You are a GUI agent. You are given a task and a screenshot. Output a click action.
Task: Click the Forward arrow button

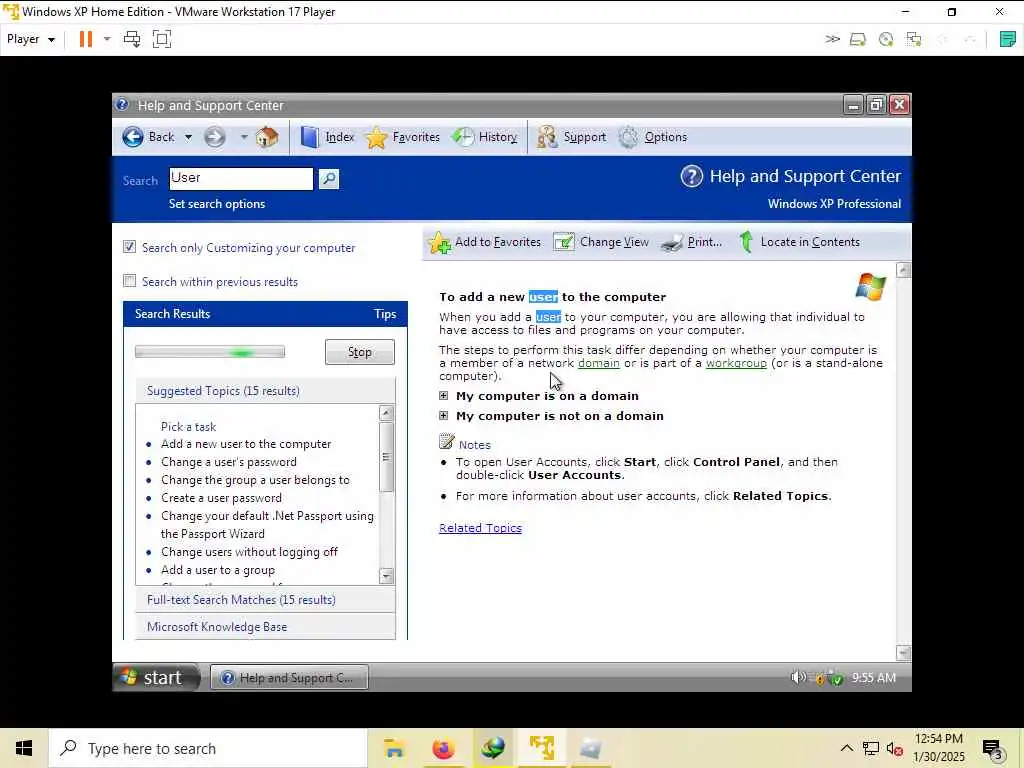pos(214,137)
